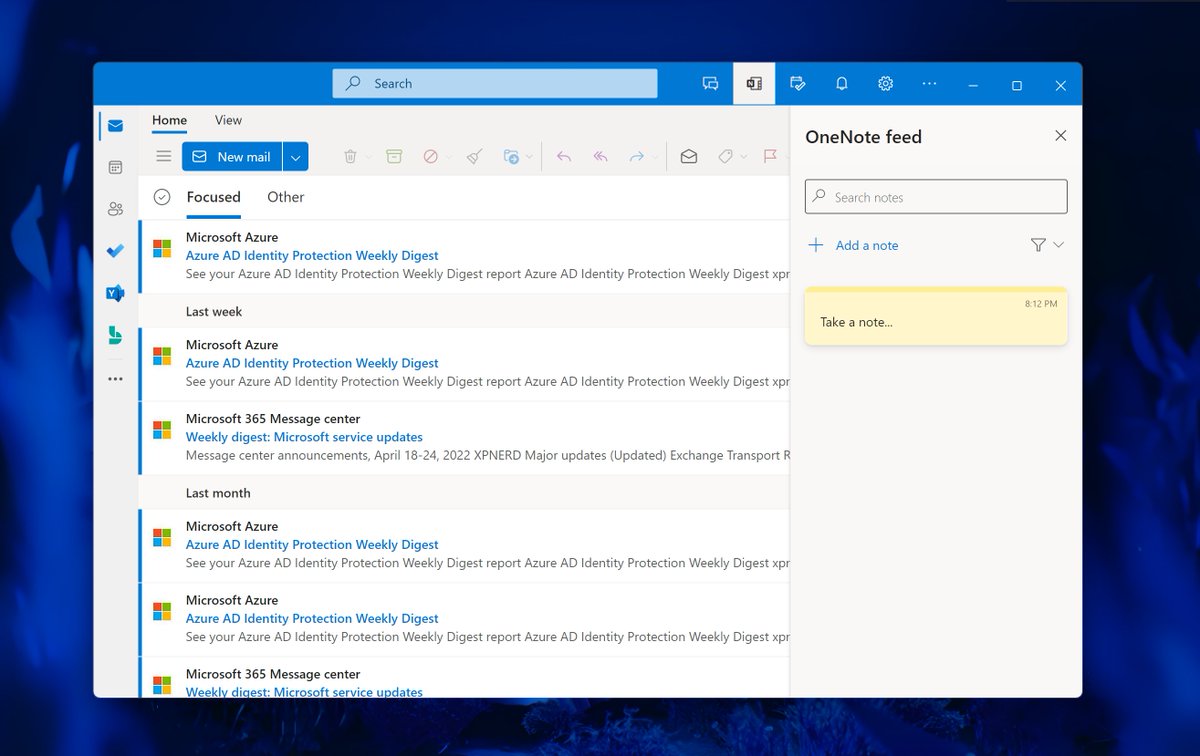Switch to the View ribbon tab
Screen dimensions: 1200x756
tap(228, 120)
